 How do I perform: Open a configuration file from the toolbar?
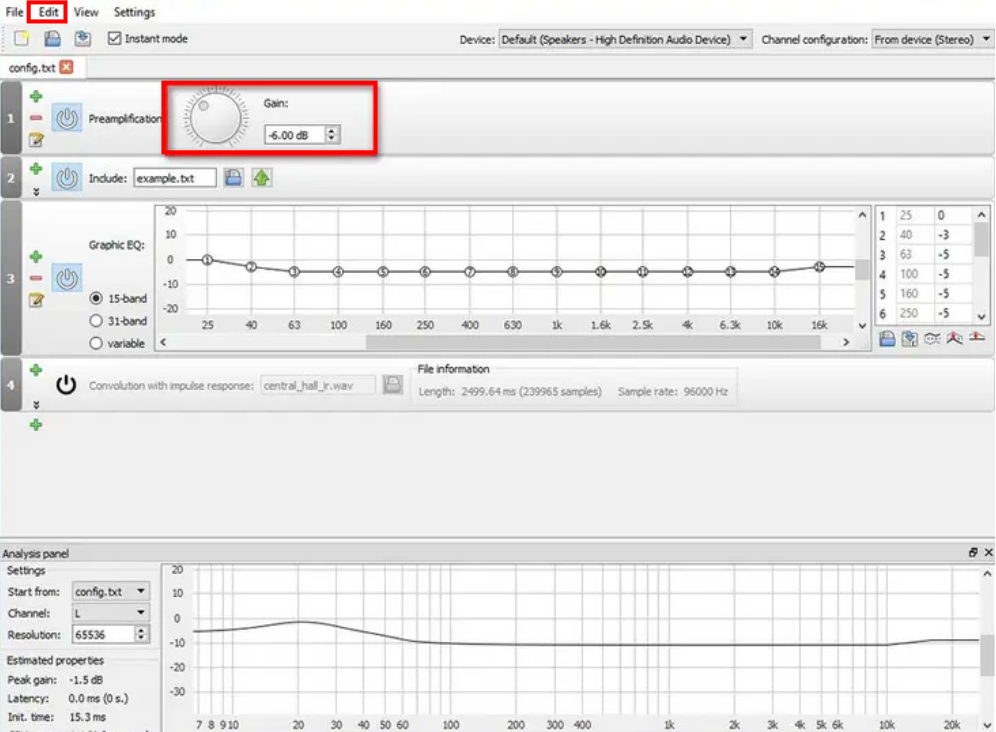tap(52, 39)
